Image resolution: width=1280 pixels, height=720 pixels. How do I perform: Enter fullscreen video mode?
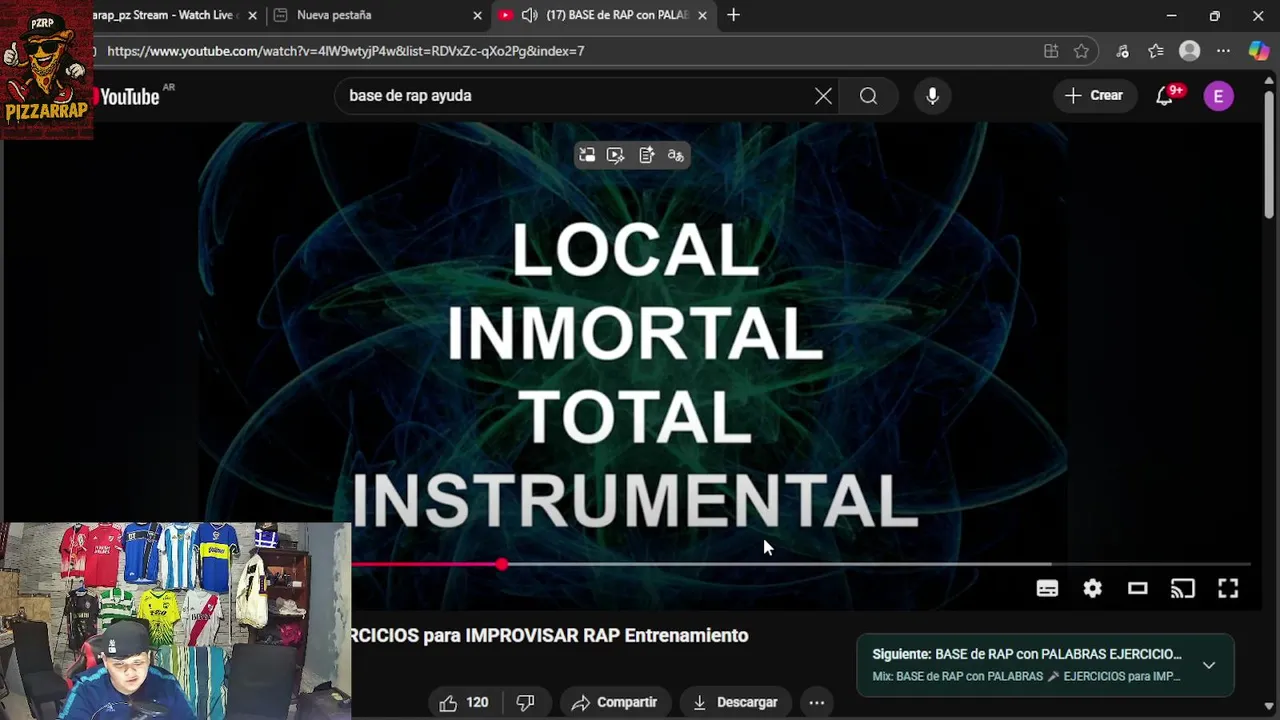(x=1227, y=588)
